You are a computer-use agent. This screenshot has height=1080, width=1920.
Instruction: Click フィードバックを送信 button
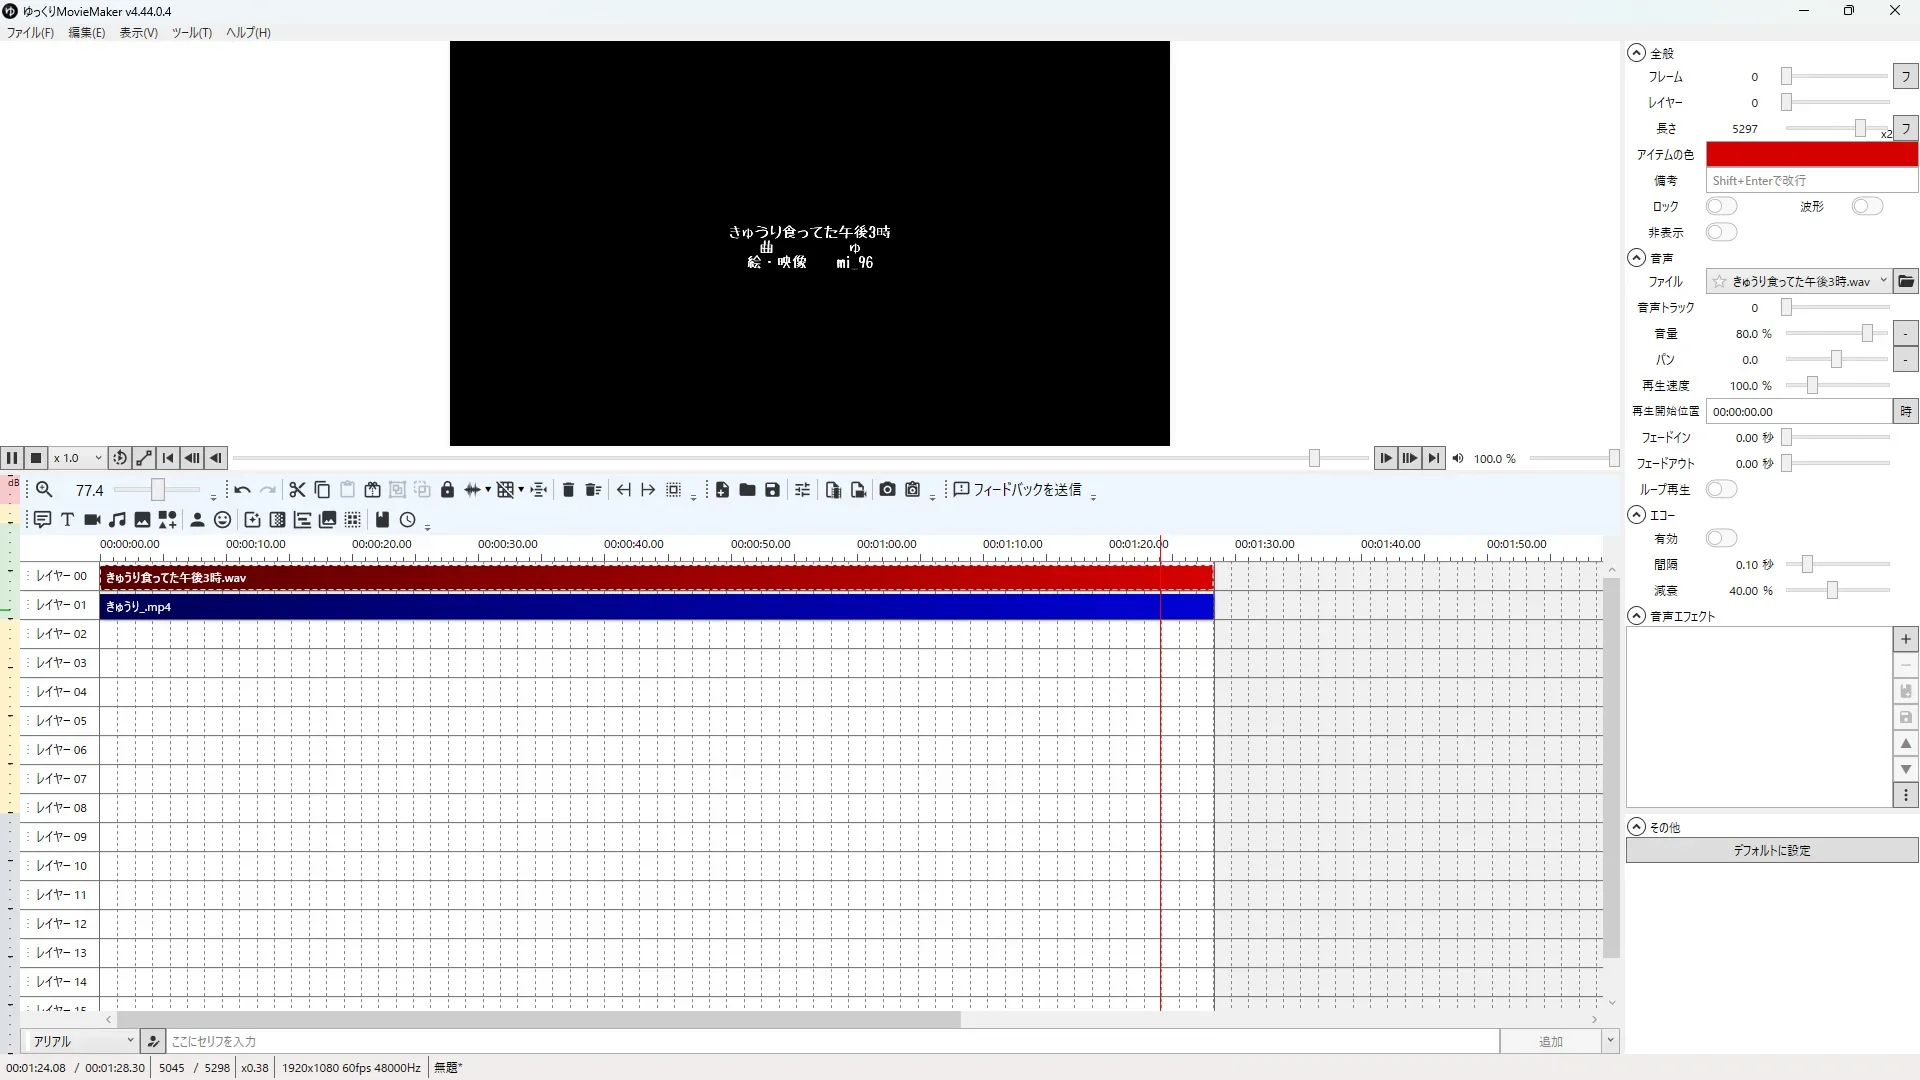point(1017,490)
